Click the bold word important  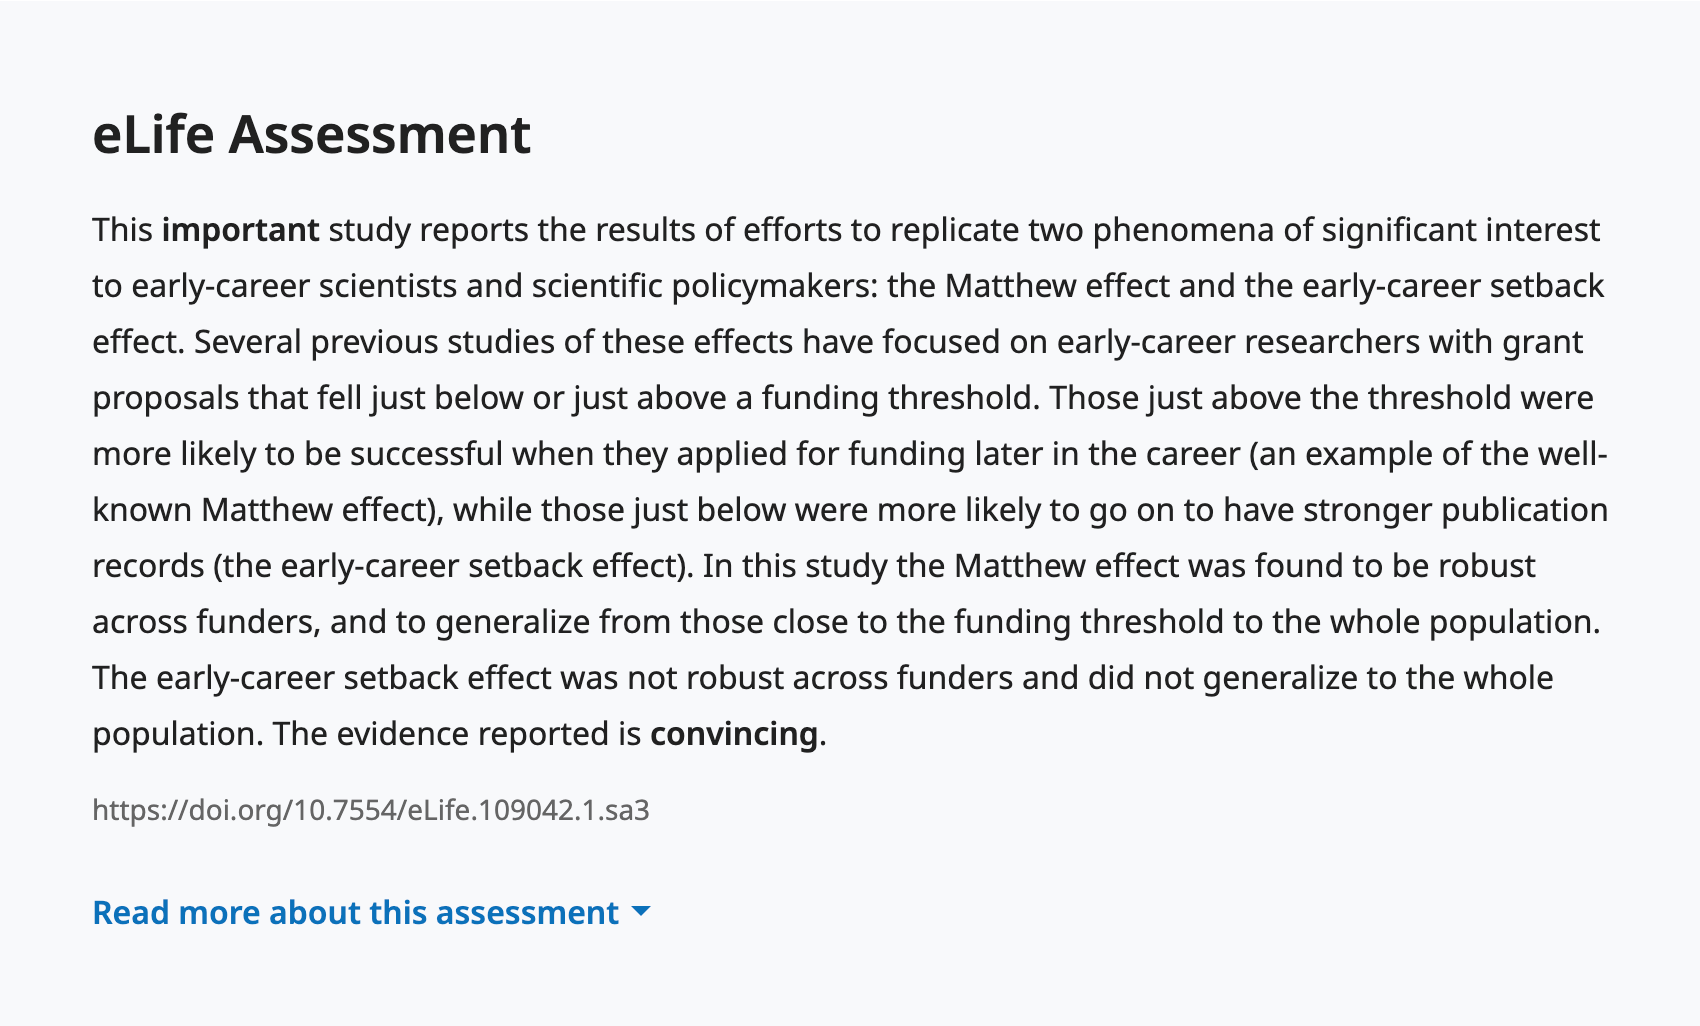[x=240, y=230]
